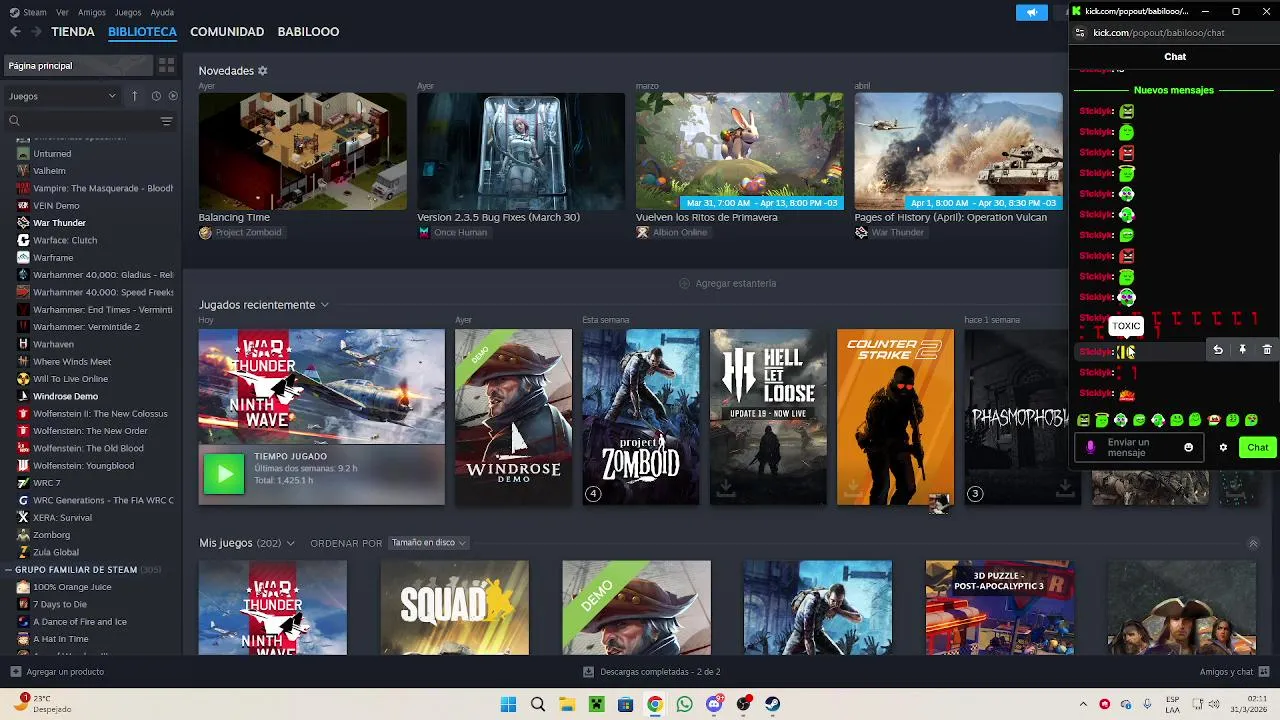The height and width of the screenshot is (720, 1280).
Task: Collapse GRUPO FAMILIAR DE STEAM category
Action: pyautogui.click(x=8, y=570)
